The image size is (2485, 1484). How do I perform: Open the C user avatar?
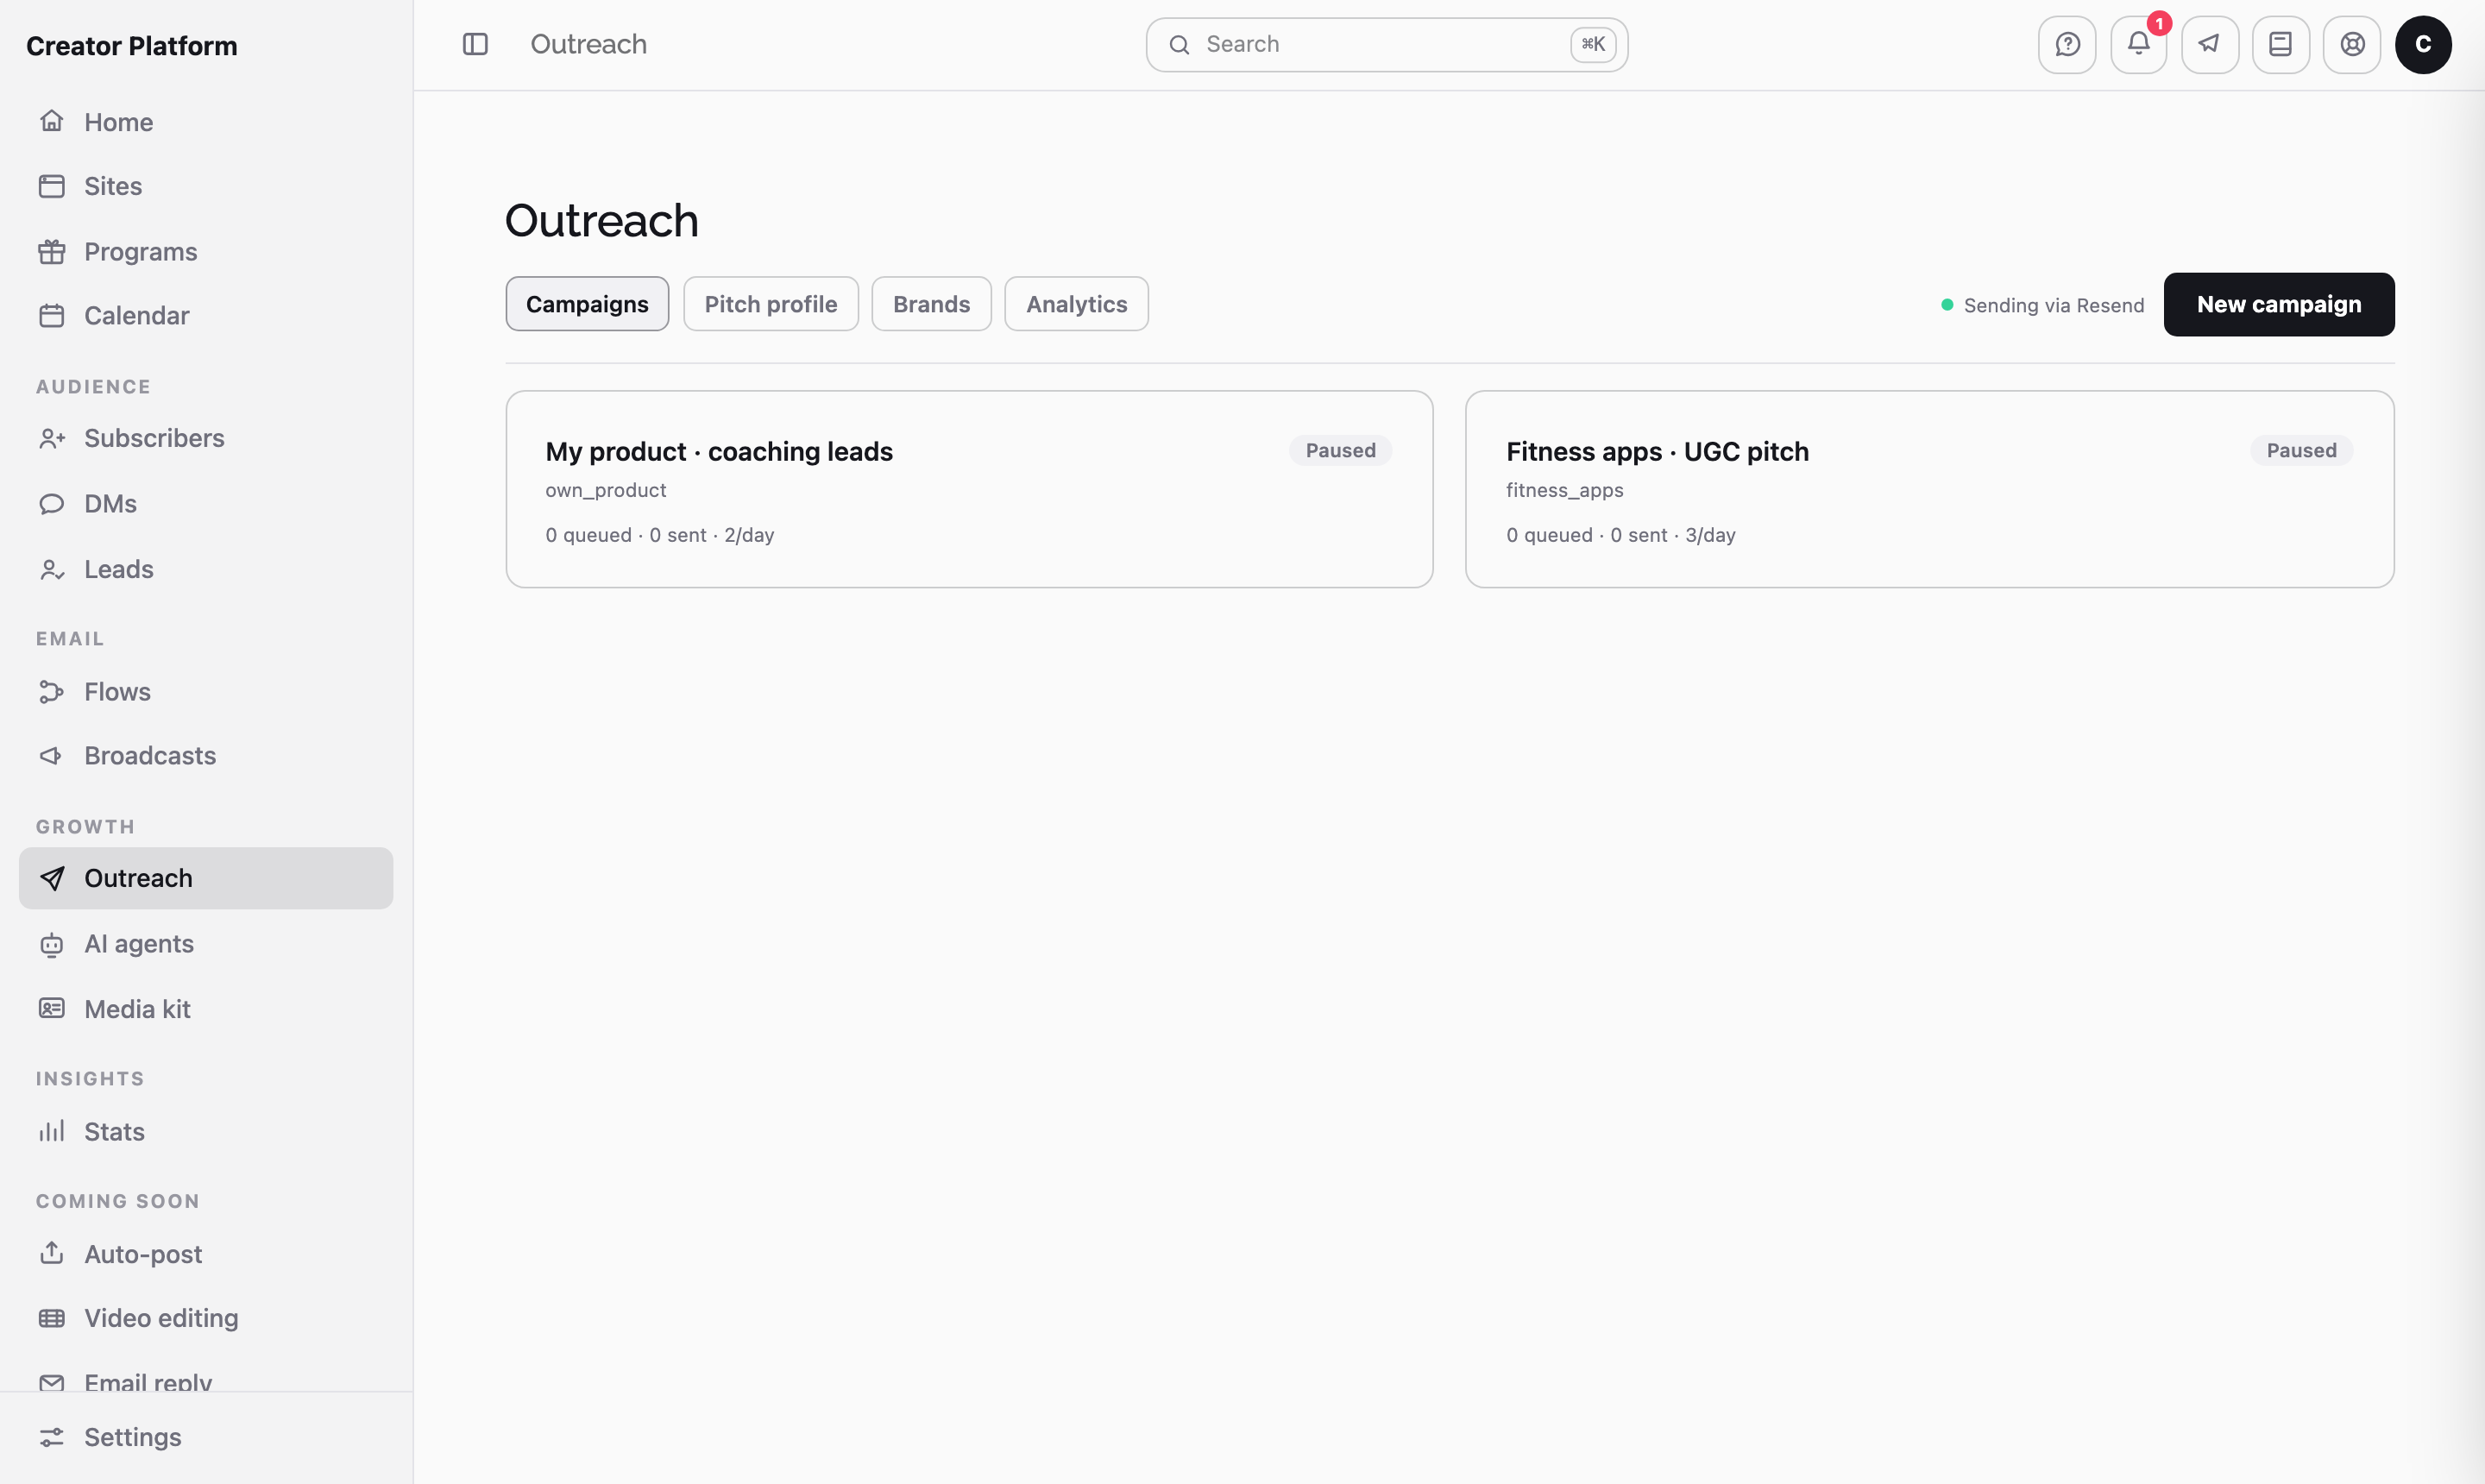2422,44
